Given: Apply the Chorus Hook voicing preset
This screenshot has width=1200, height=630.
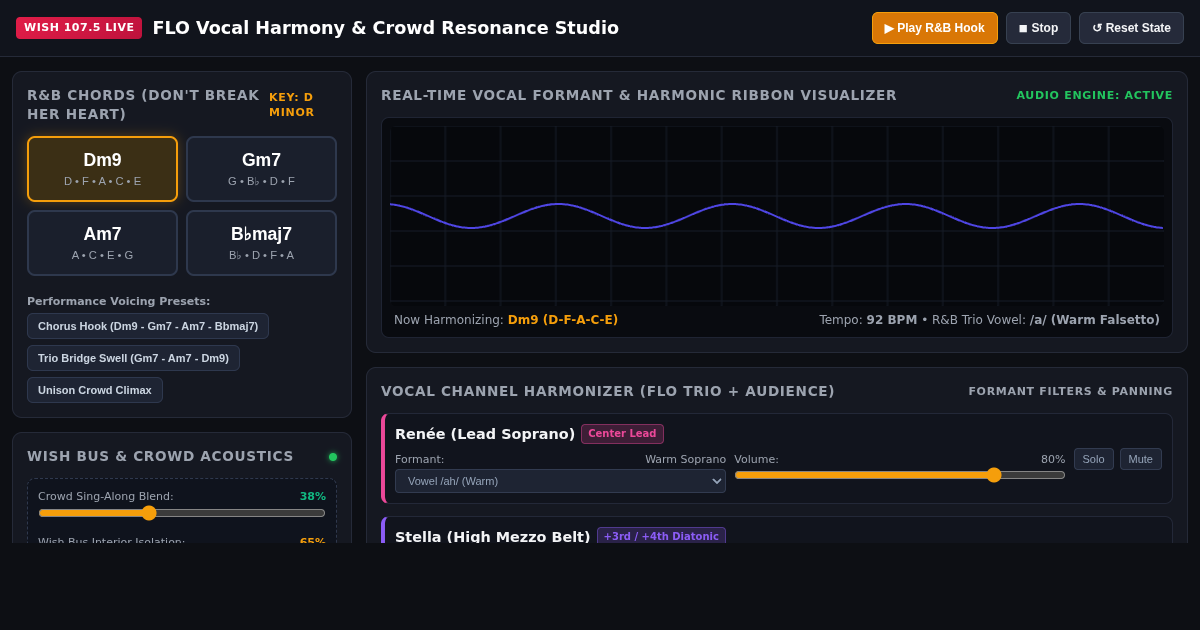Looking at the screenshot, I should (x=148, y=326).
